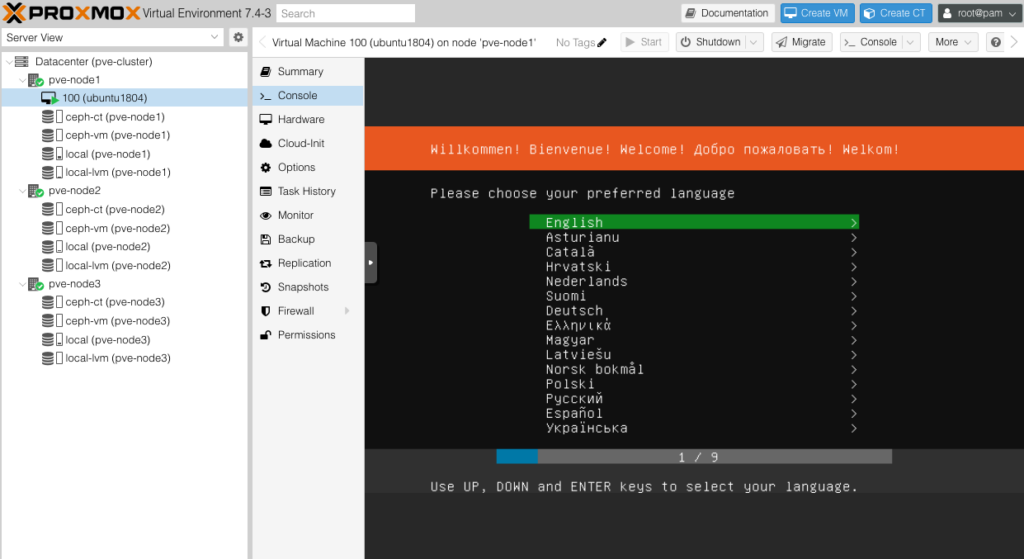Viewport: 1024px width, 559px height.
Task: Click the pve-node3 node icon
Action: 35,284
